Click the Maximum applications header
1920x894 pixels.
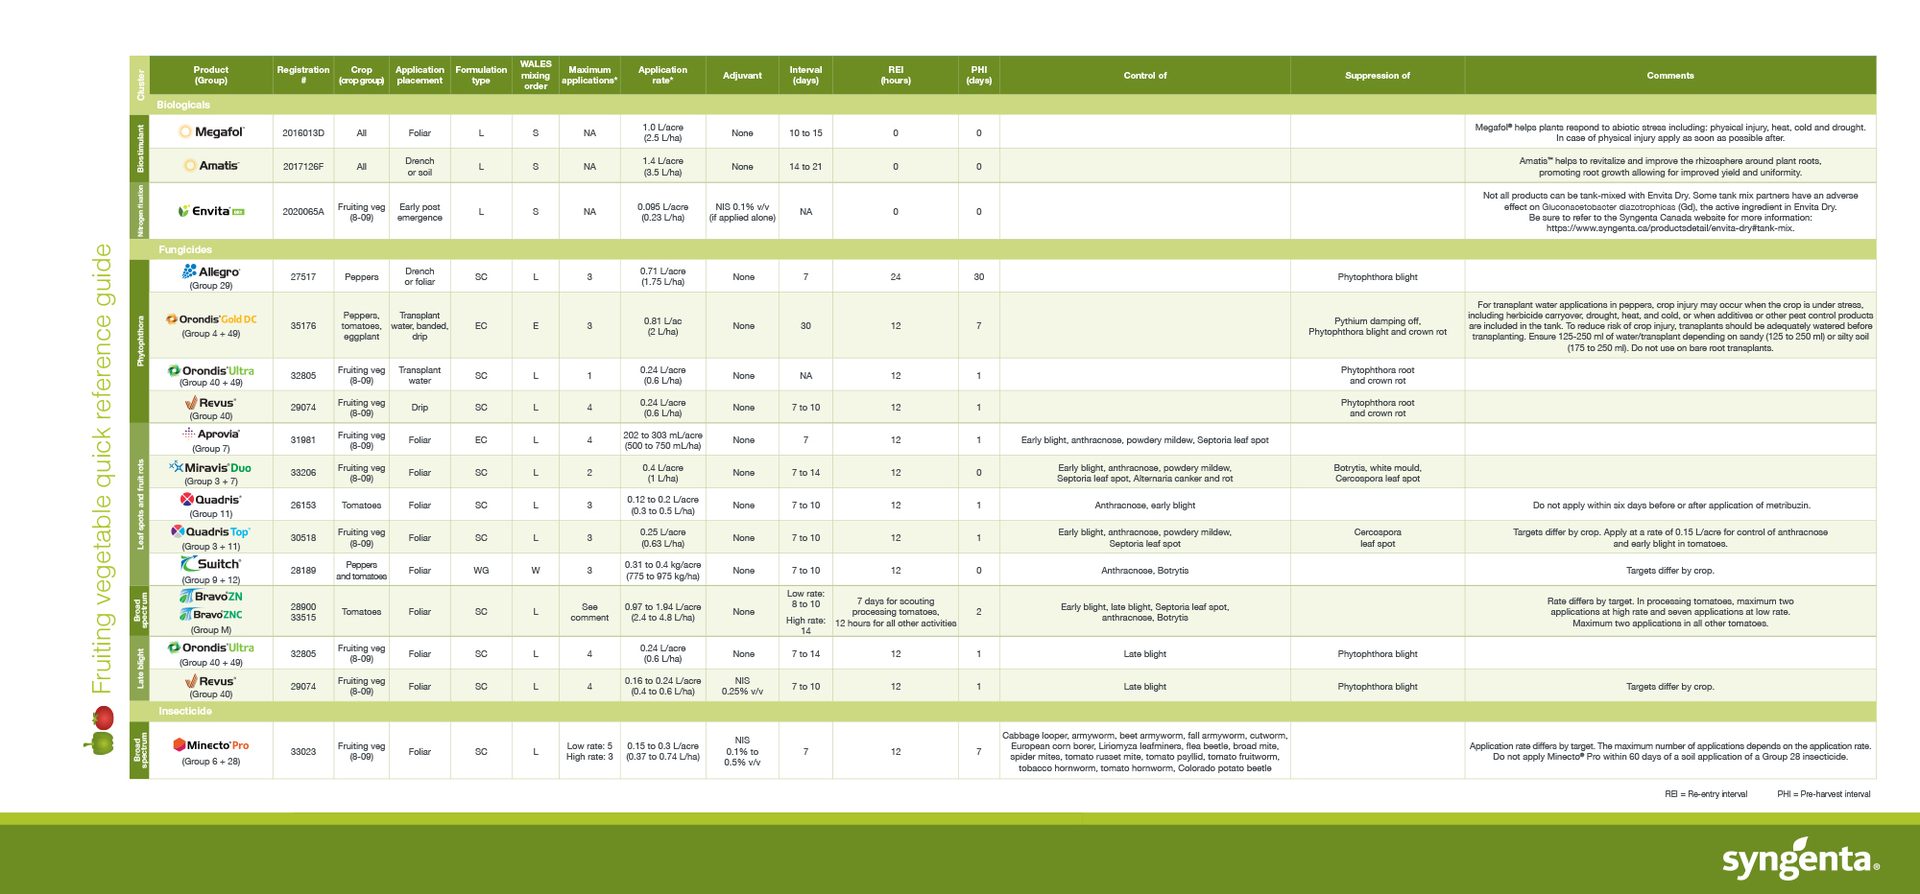(x=590, y=75)
